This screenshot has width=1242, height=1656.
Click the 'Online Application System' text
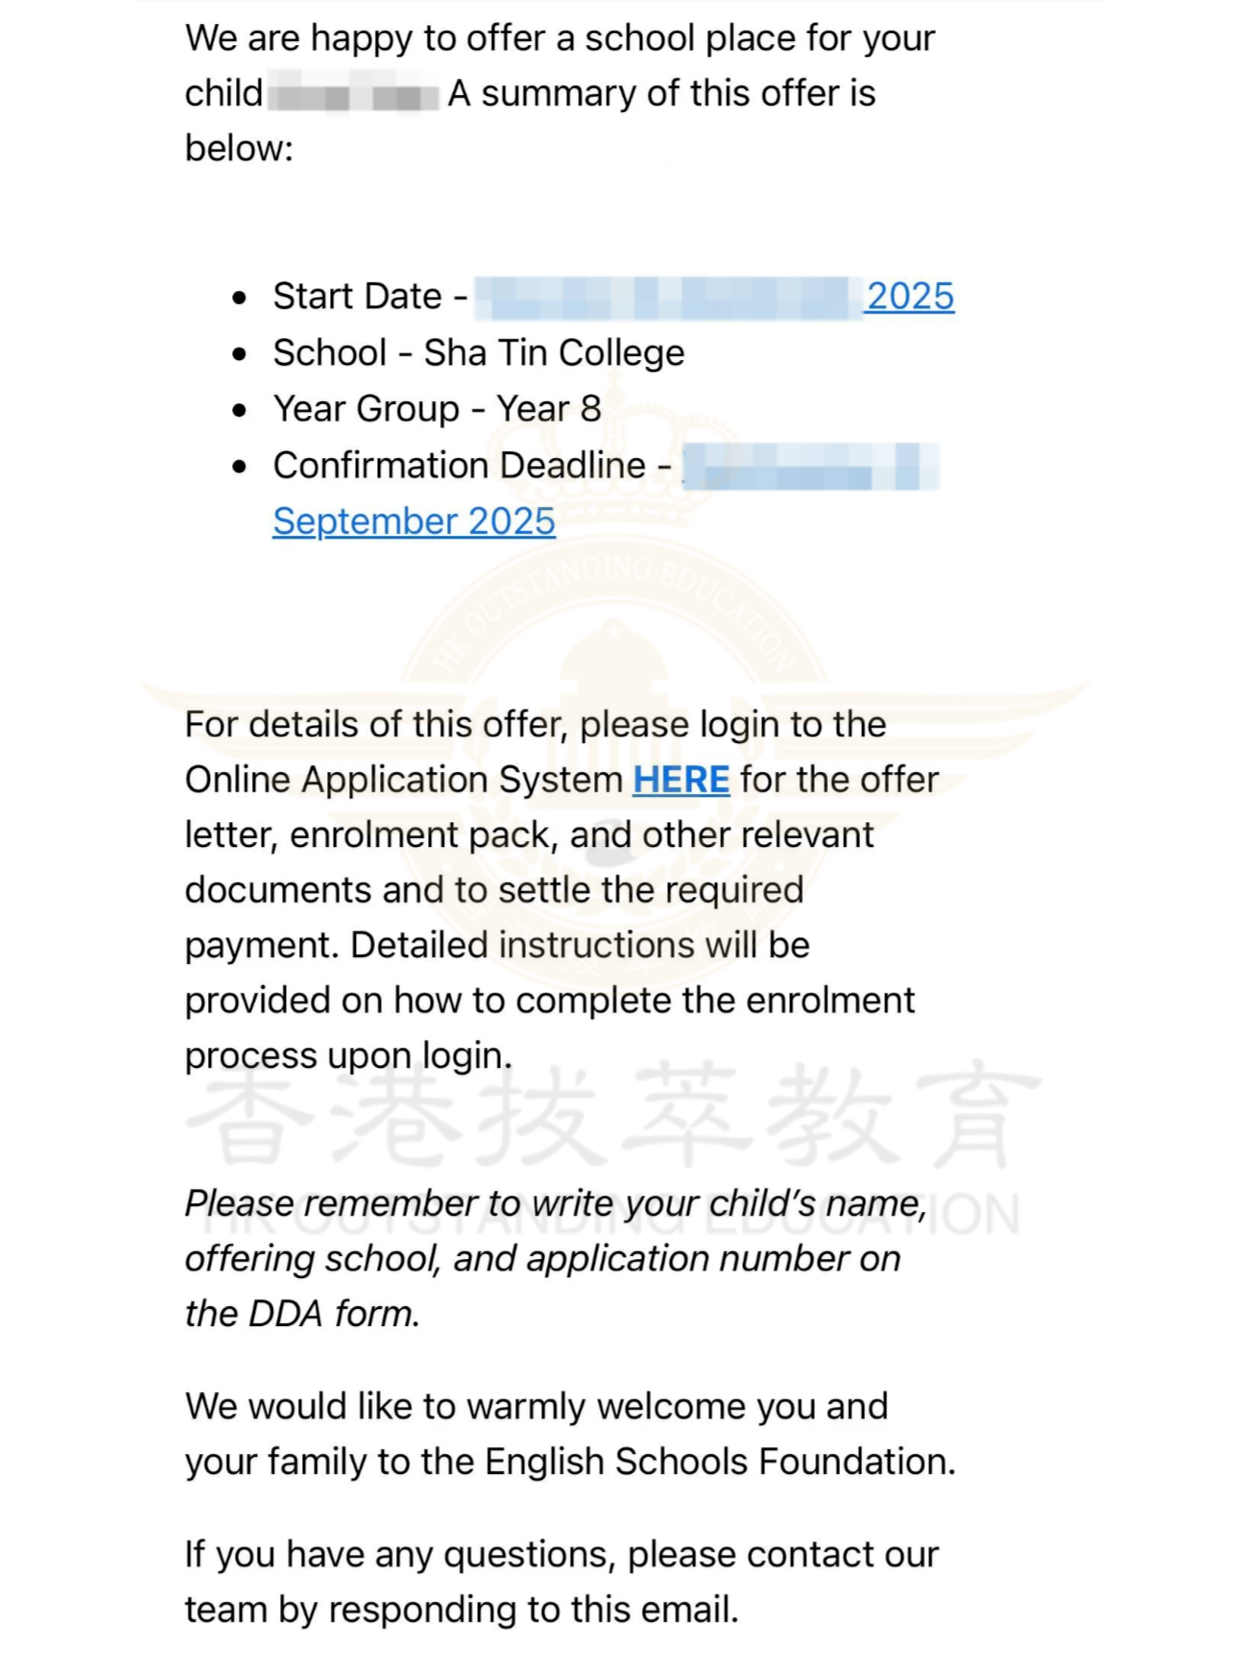pos(404,780)
